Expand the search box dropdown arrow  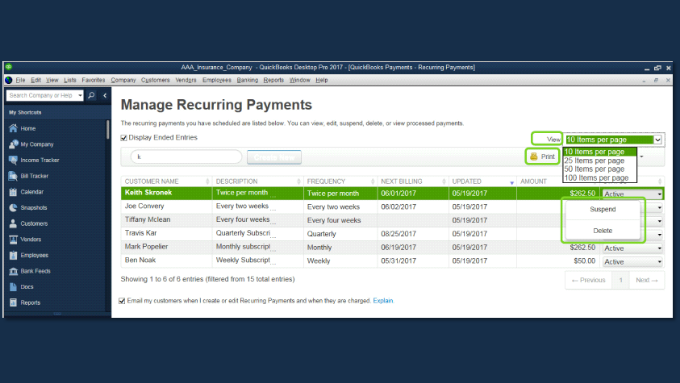80,95
